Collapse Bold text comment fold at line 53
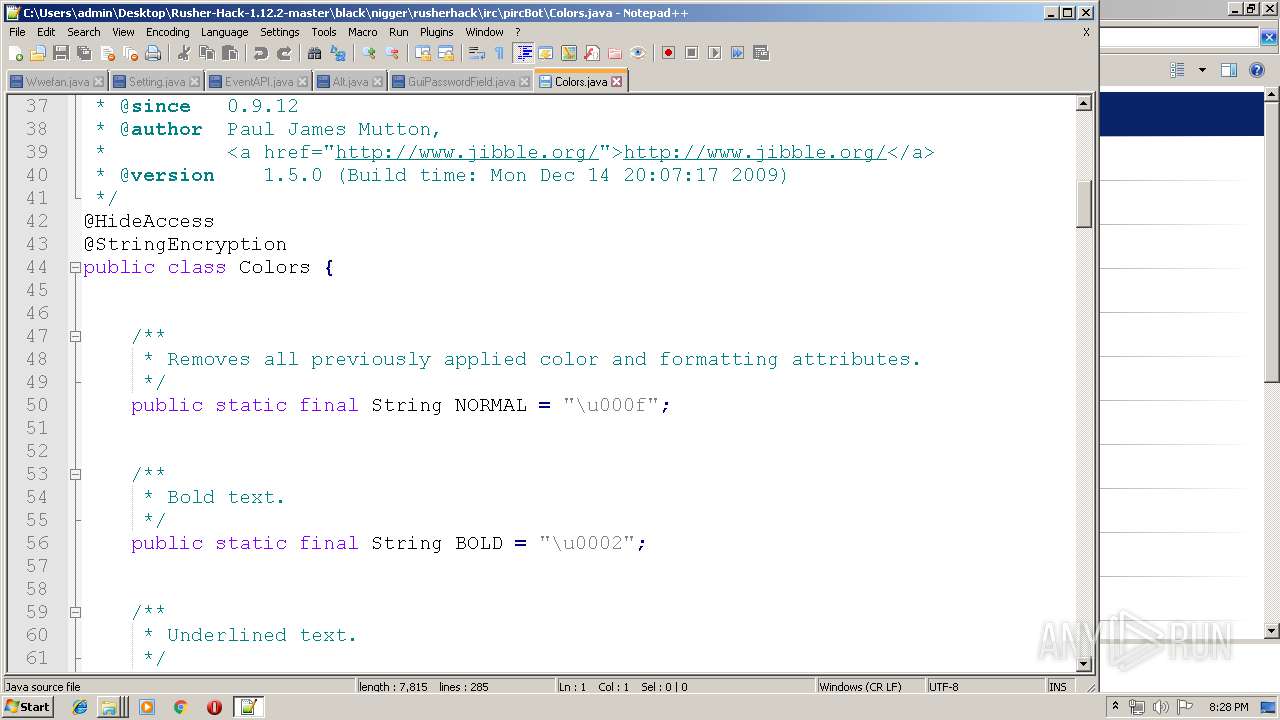 [x=75, y=474]
